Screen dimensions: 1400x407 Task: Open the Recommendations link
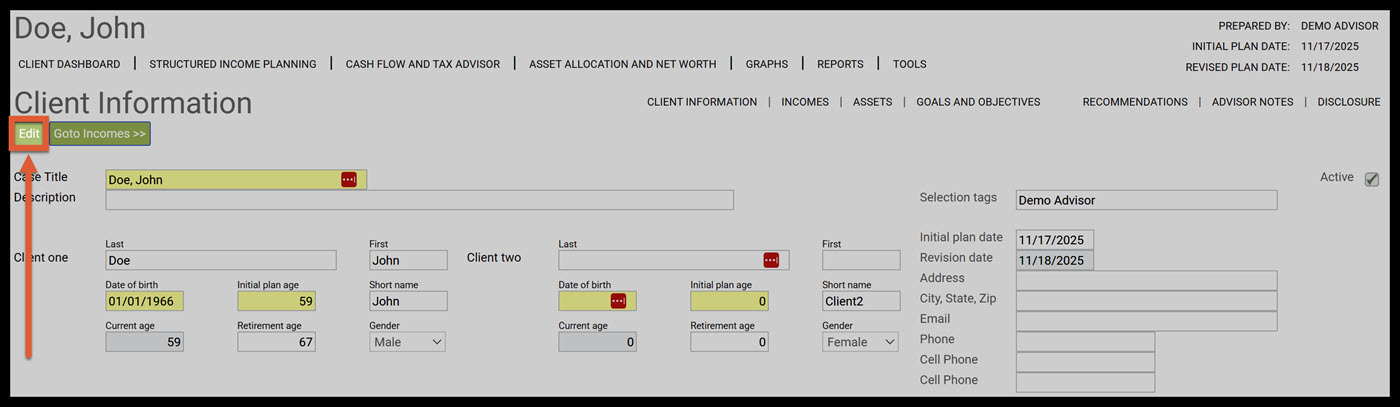(x=1135, y=102)
